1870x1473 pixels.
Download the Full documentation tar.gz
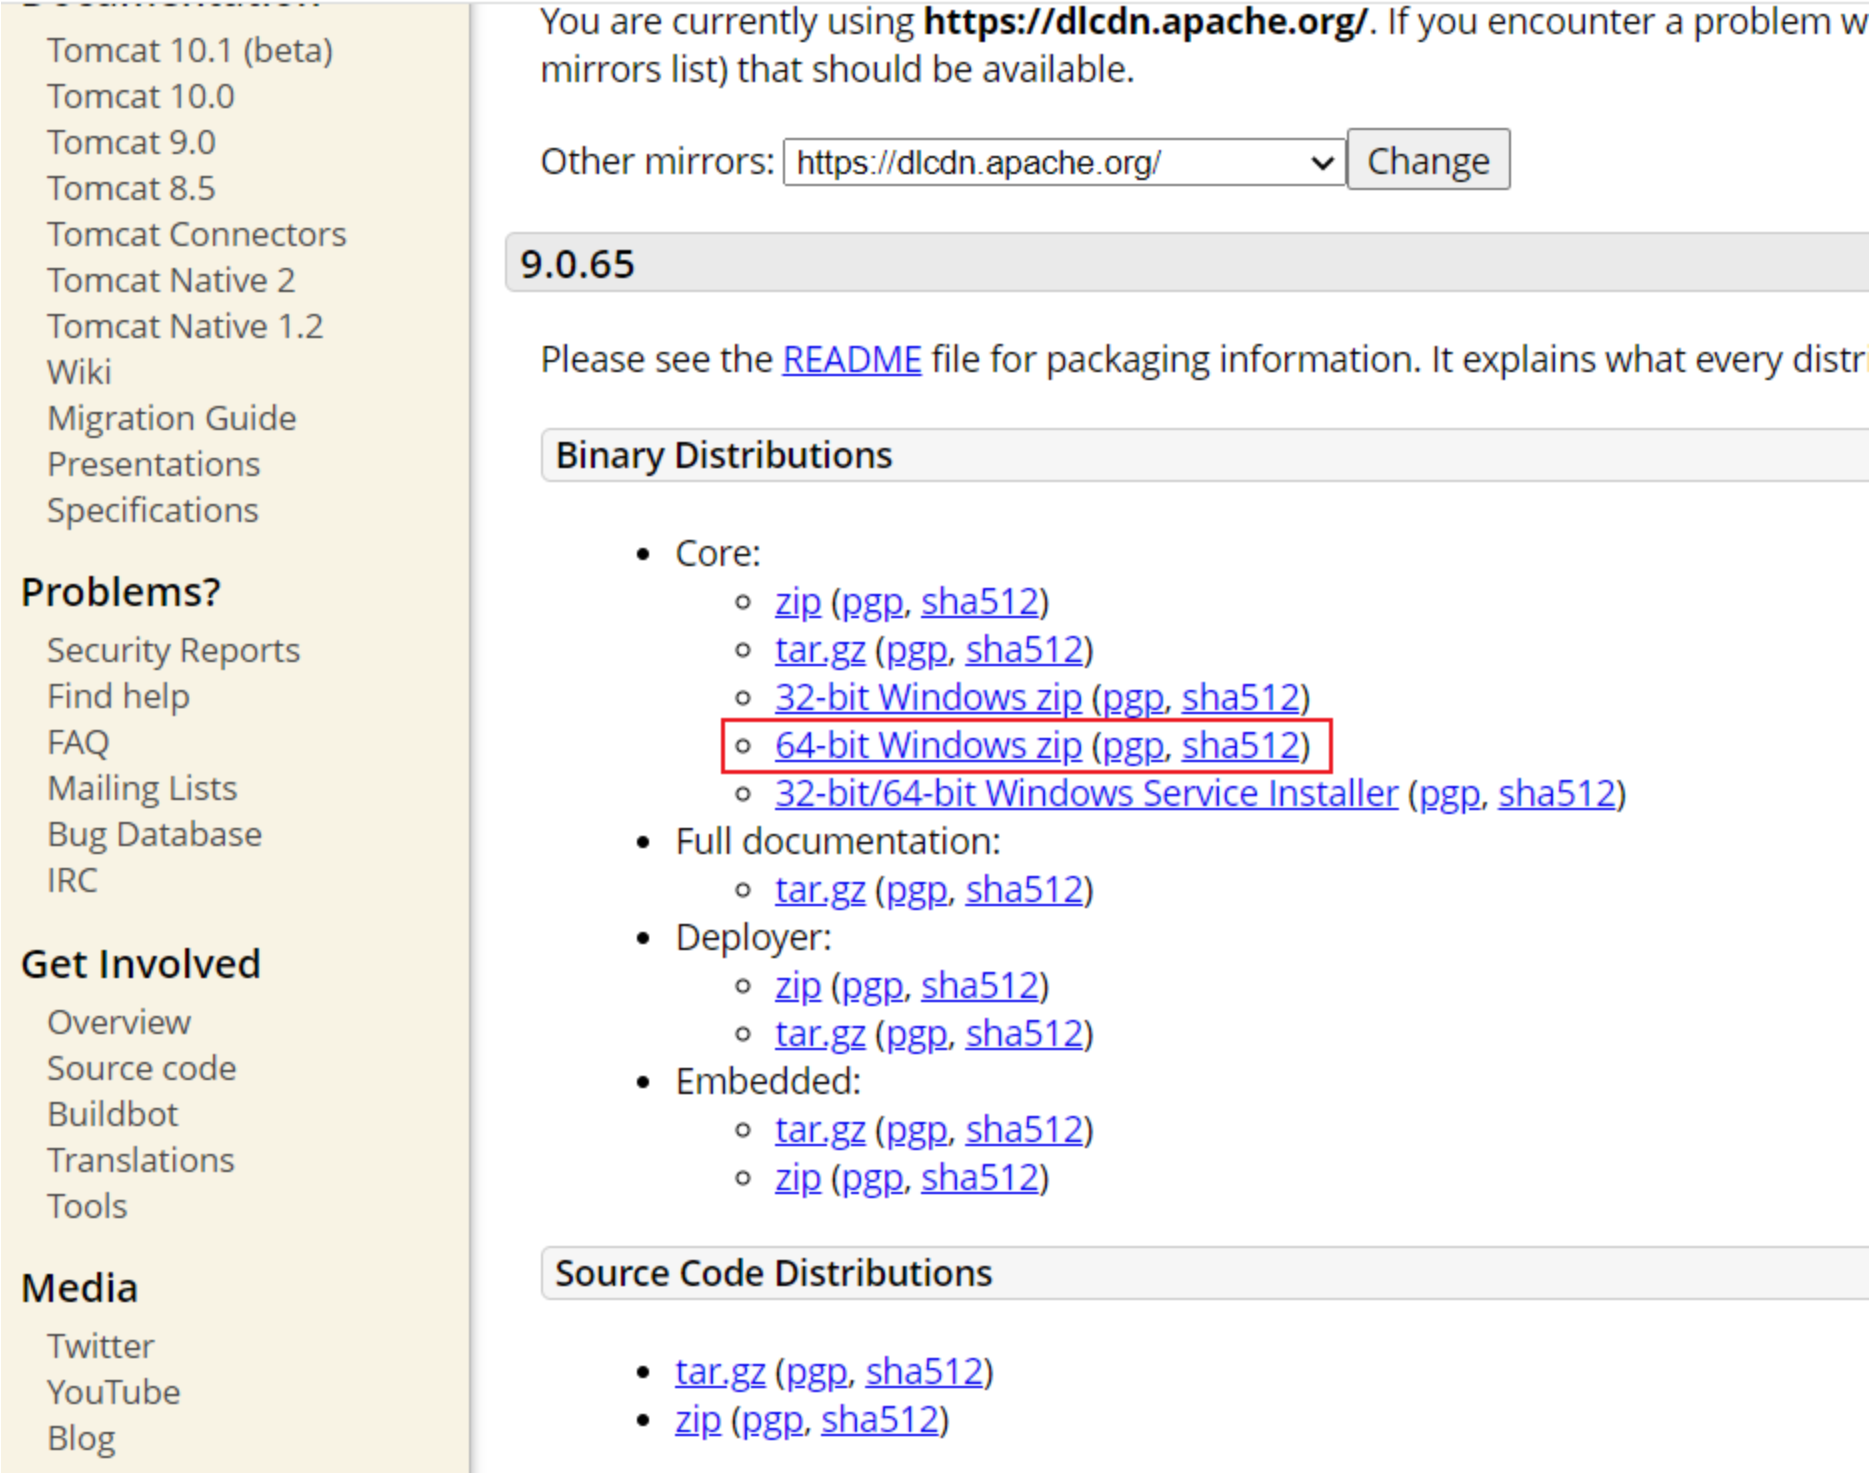(x=820, y=890)
